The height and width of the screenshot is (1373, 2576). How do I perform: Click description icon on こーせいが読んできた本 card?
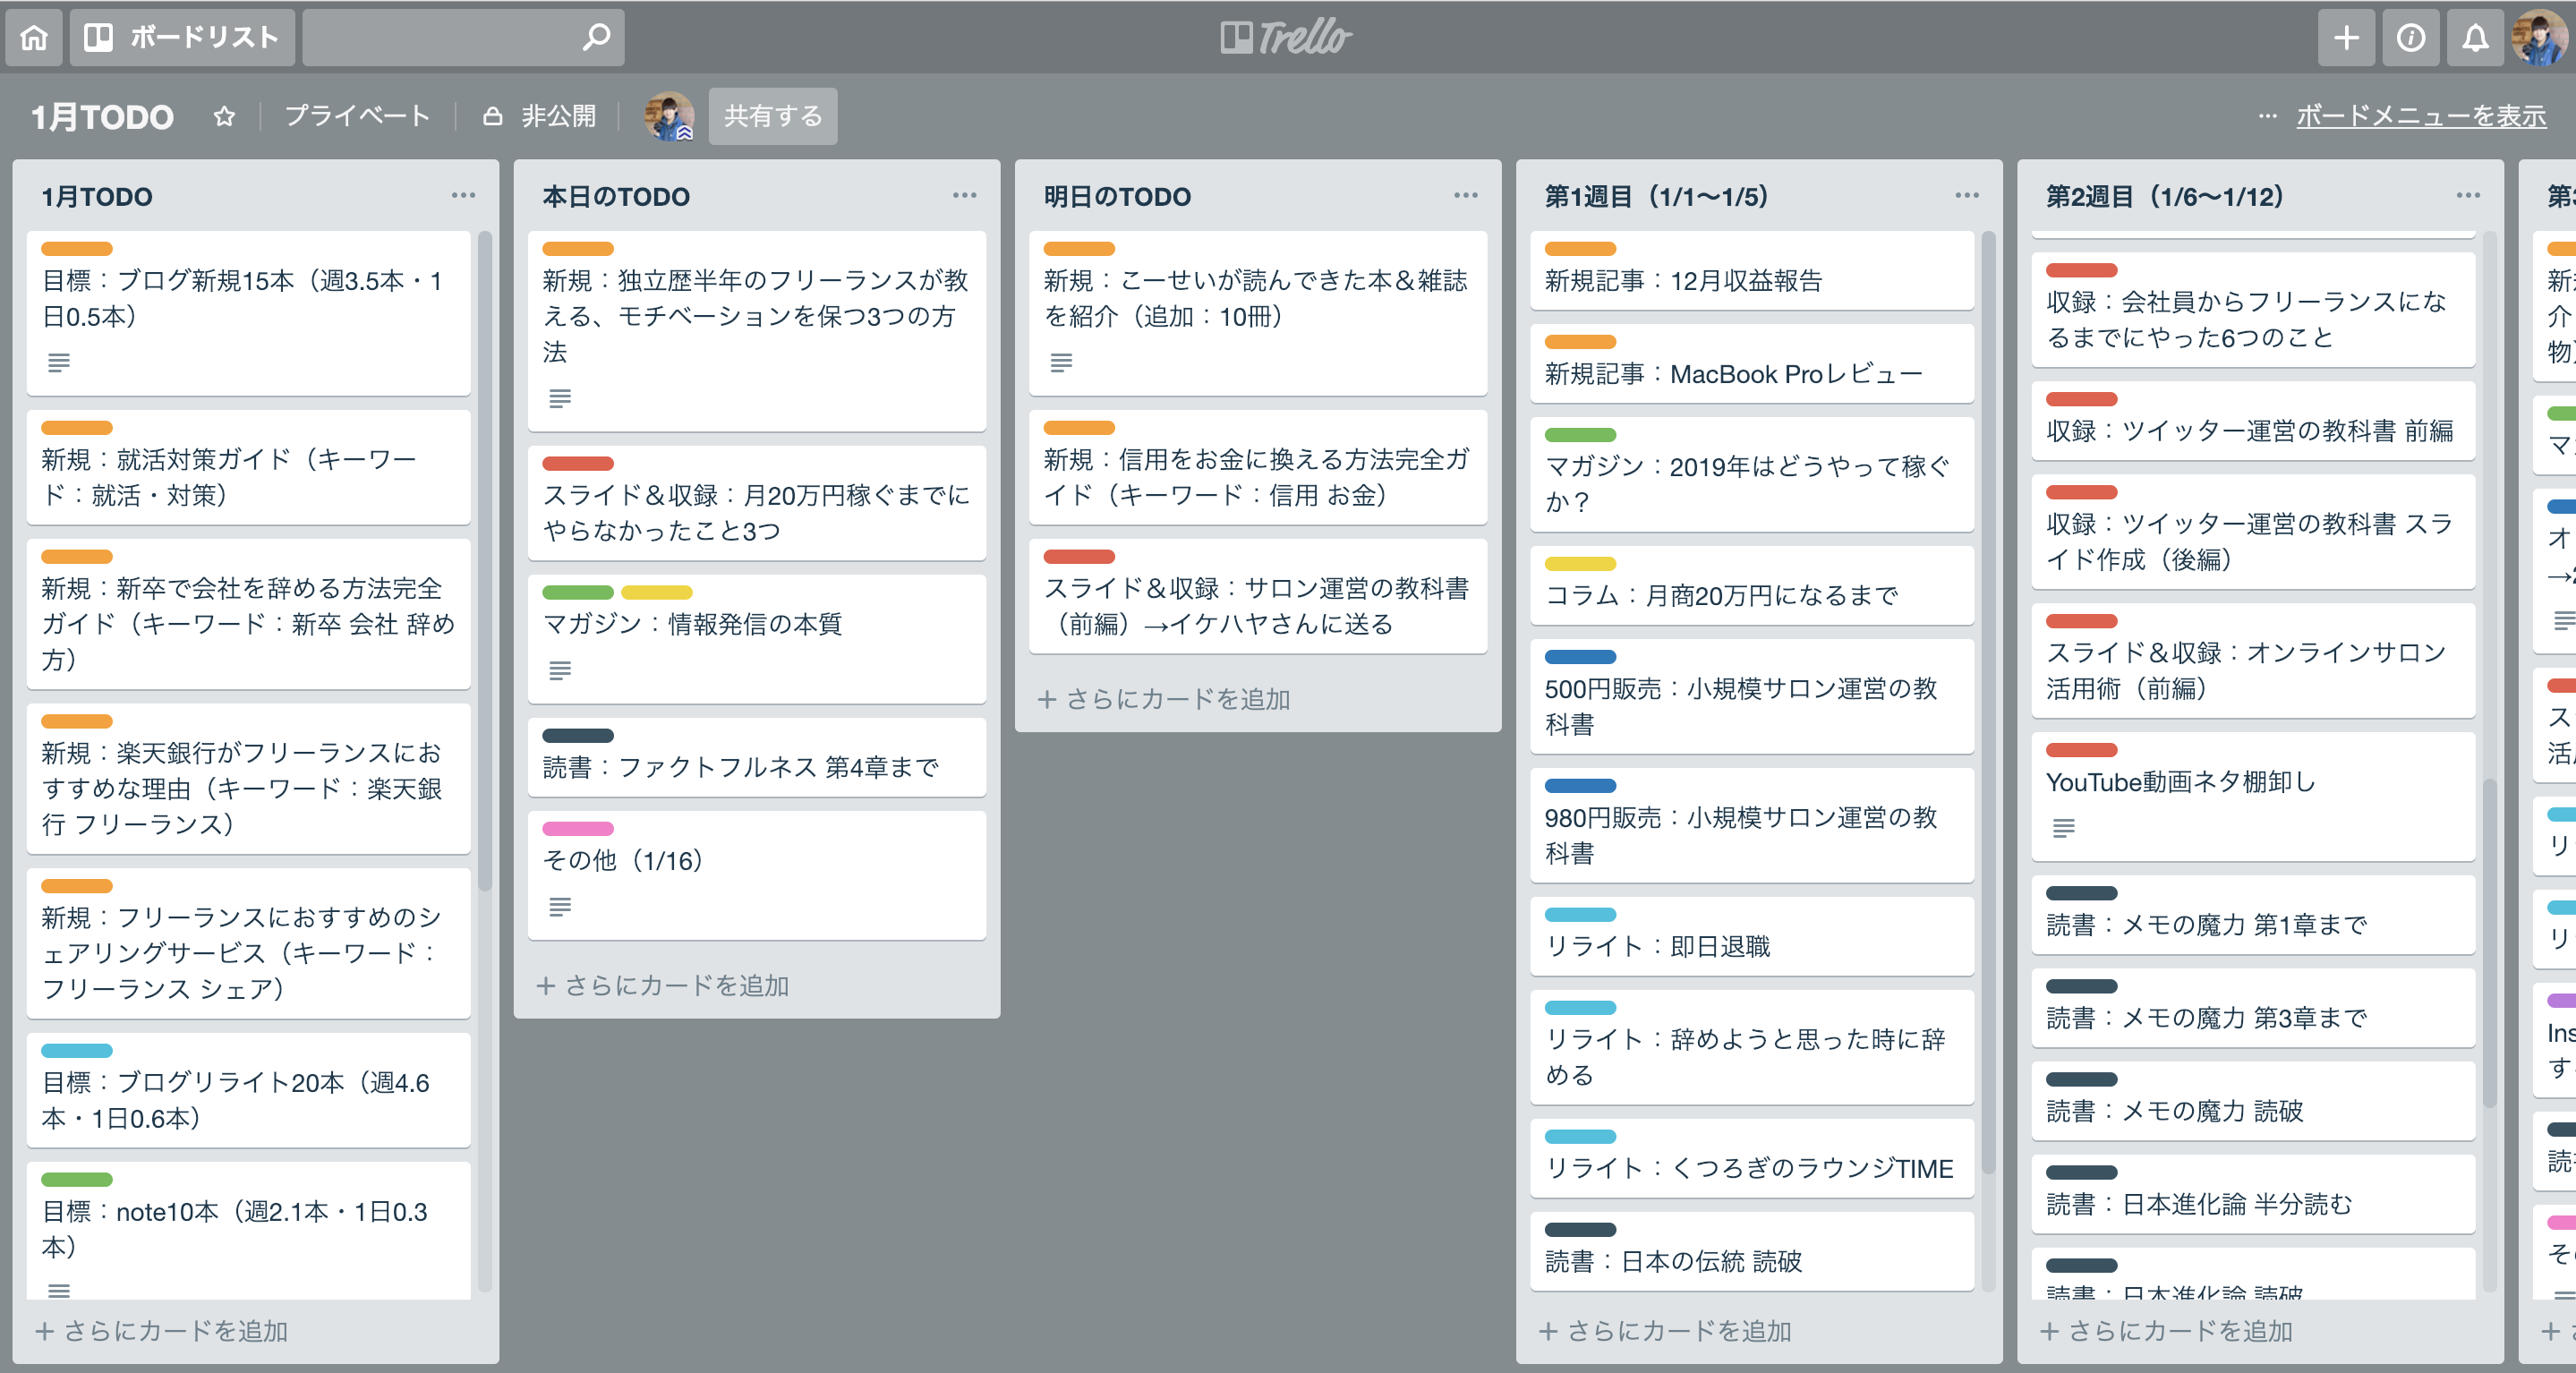coord(1061,362)
